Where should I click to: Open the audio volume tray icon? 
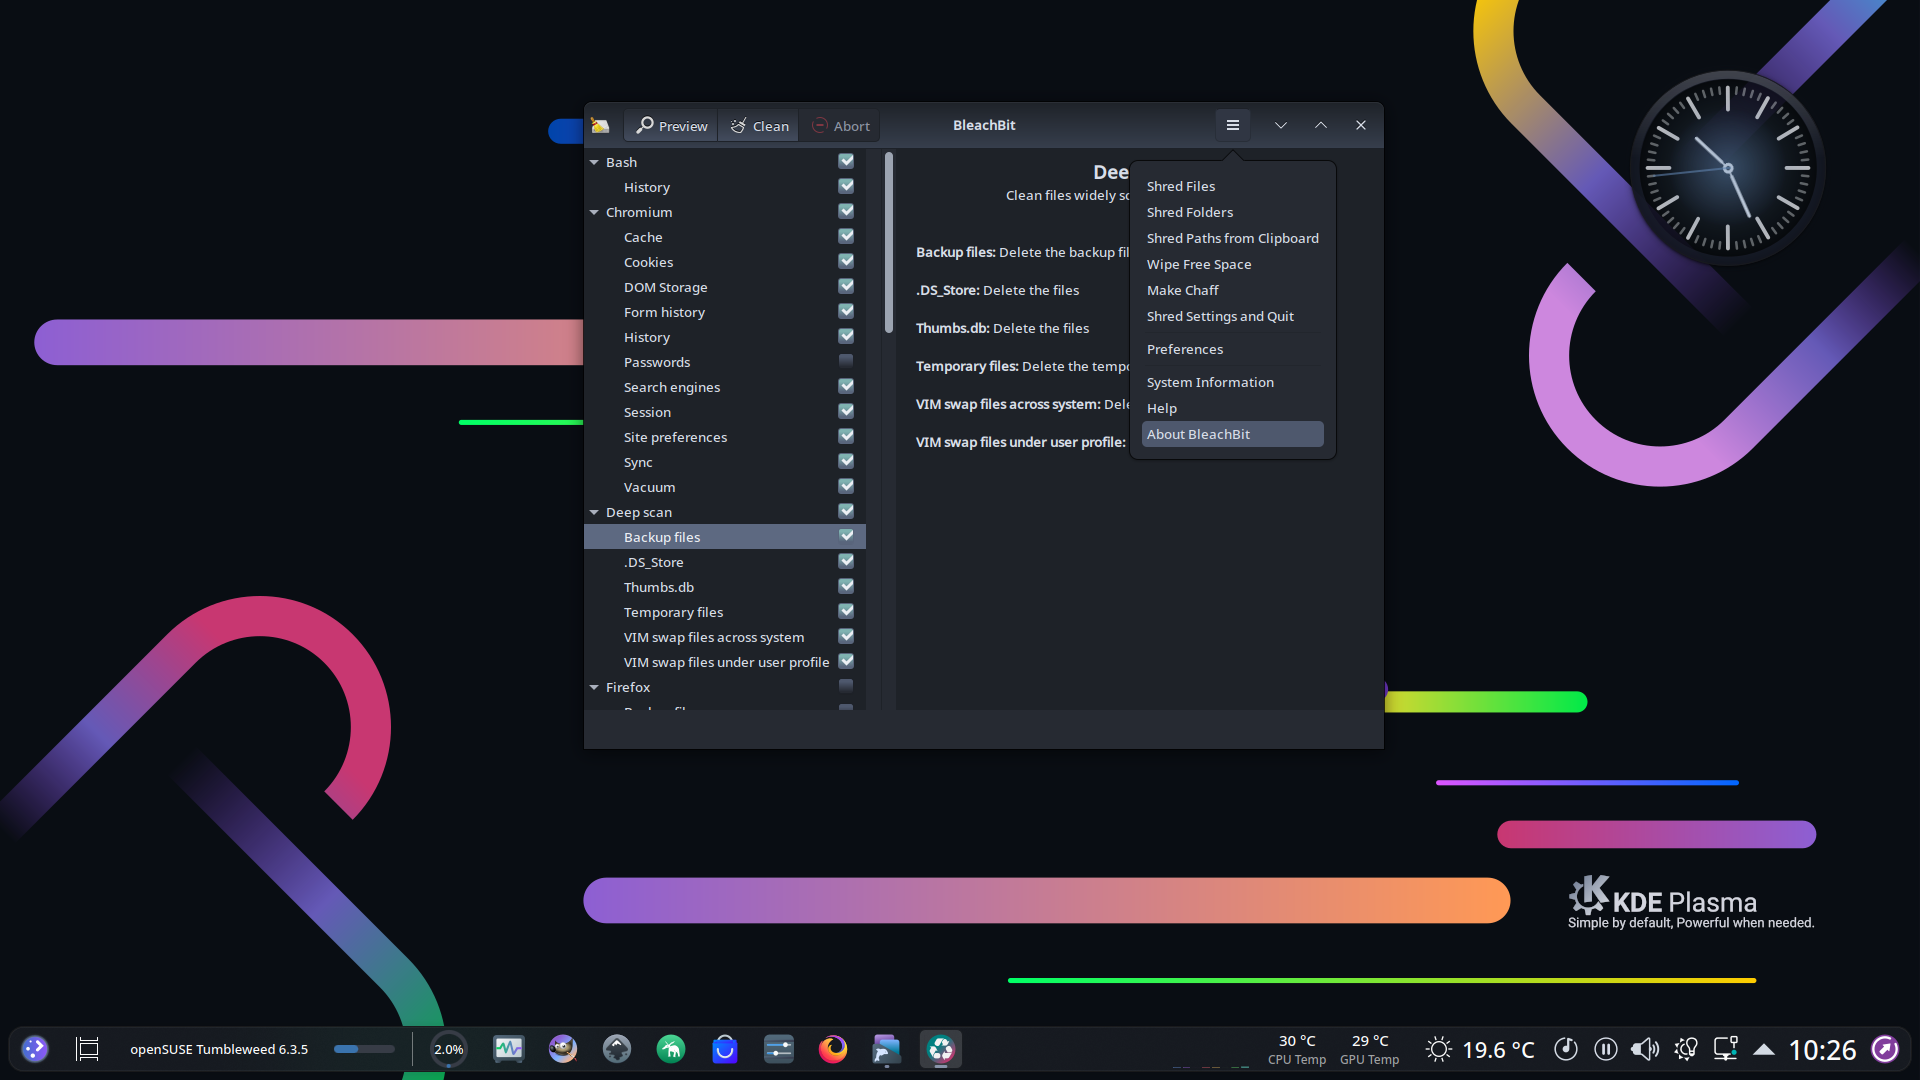(1645, 1049)
